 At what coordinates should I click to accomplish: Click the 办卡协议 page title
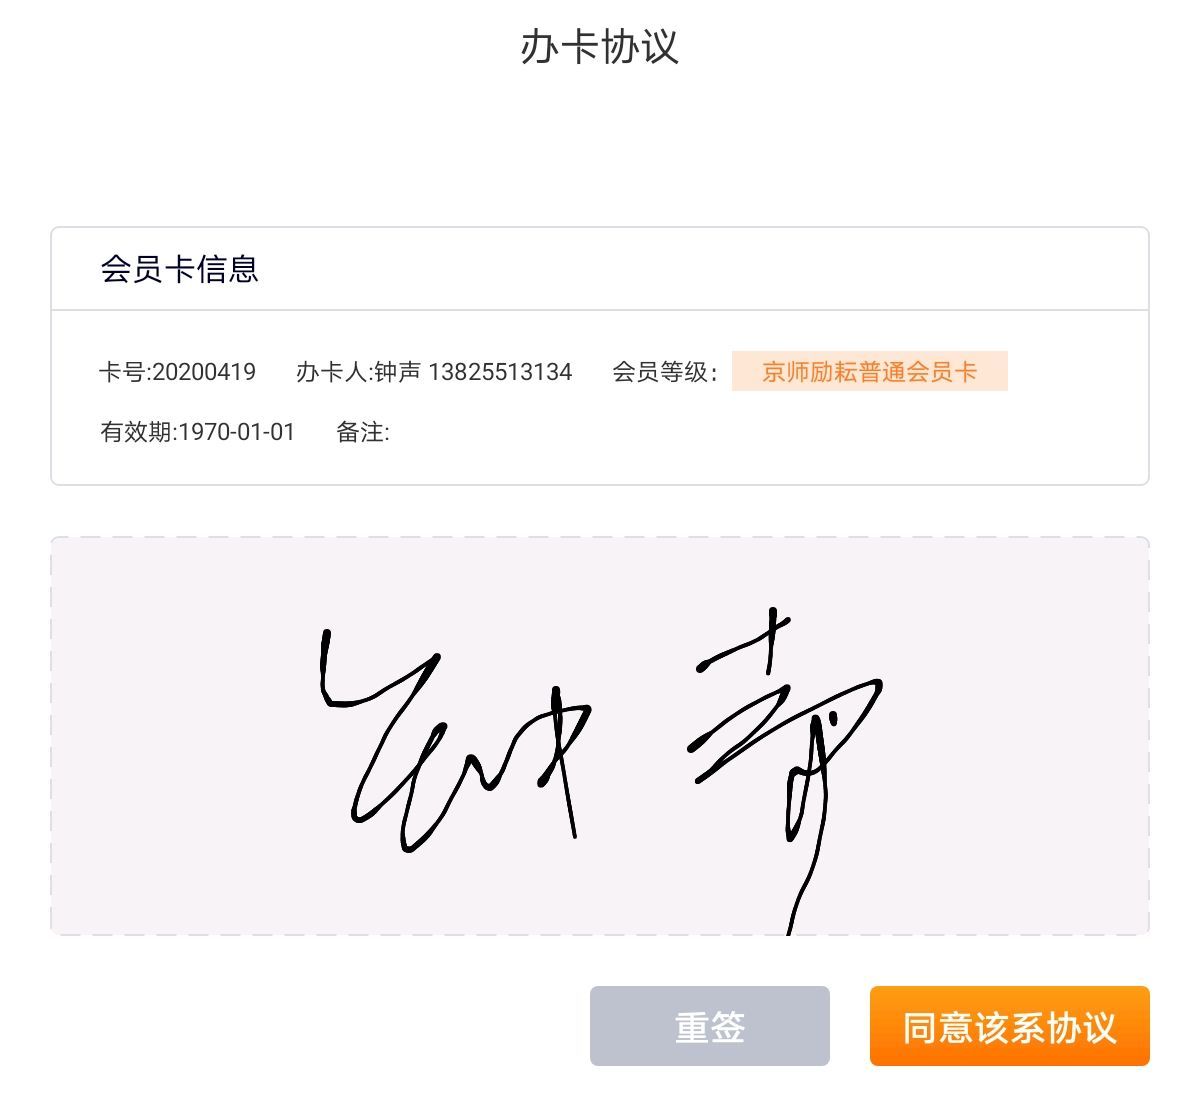point(600,47)
